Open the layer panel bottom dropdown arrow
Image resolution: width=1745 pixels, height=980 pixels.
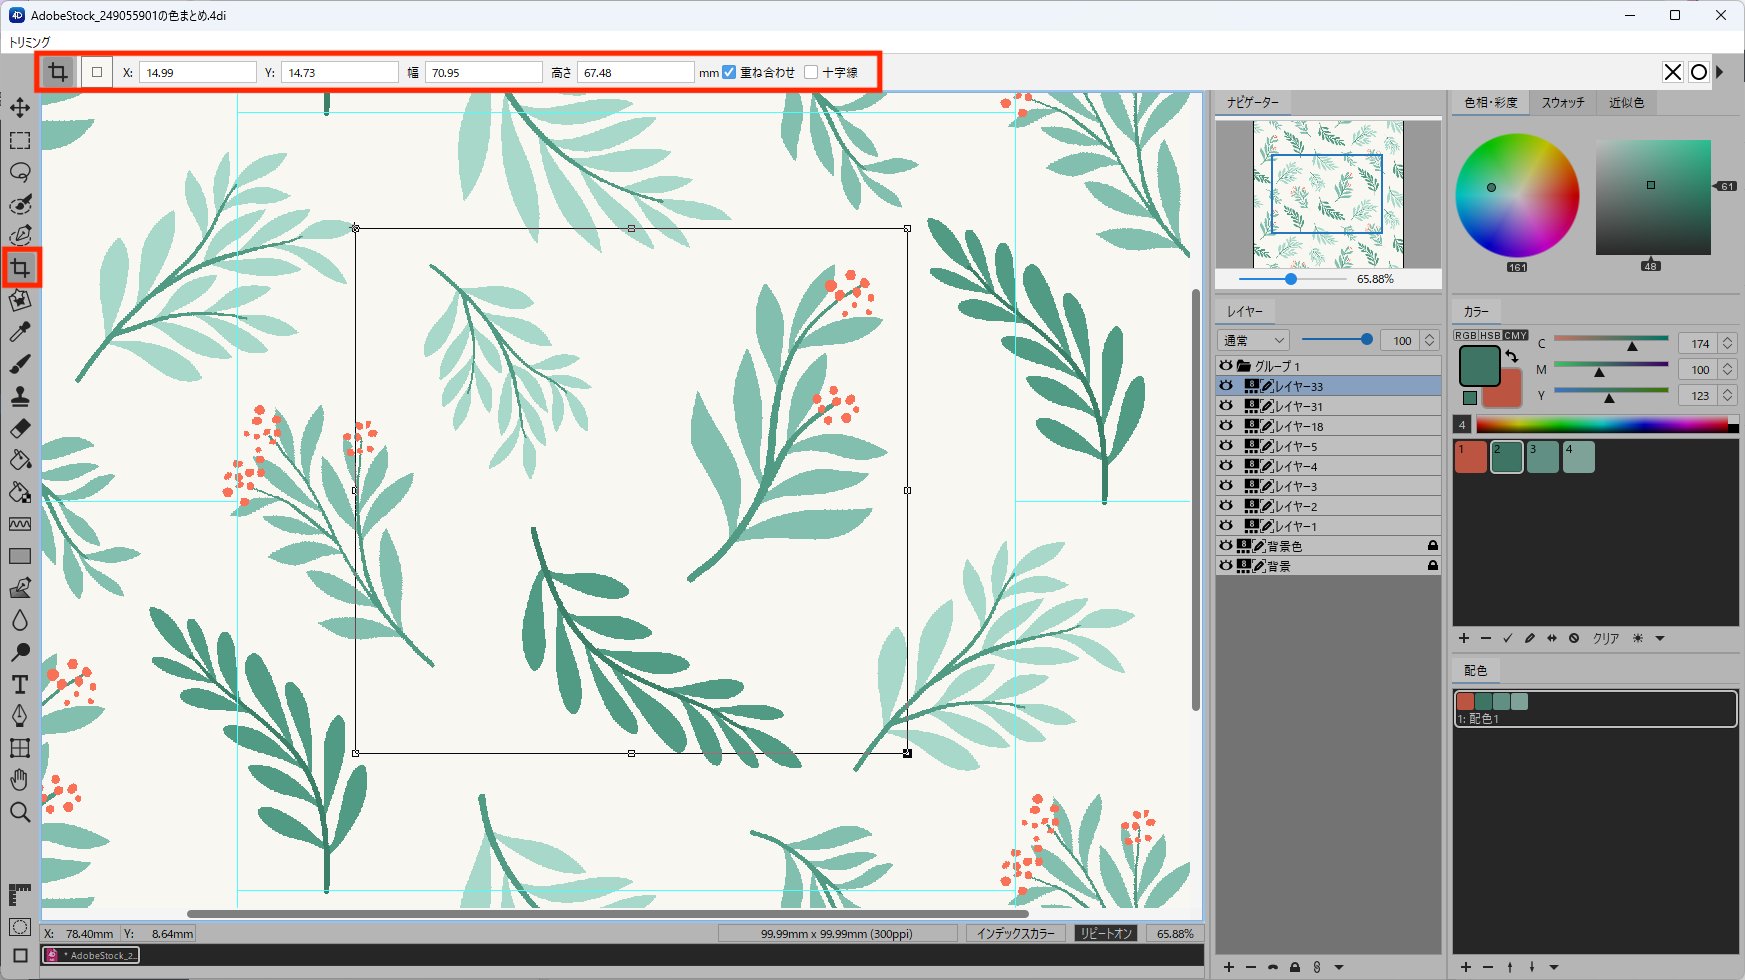tap(1339, 967)
